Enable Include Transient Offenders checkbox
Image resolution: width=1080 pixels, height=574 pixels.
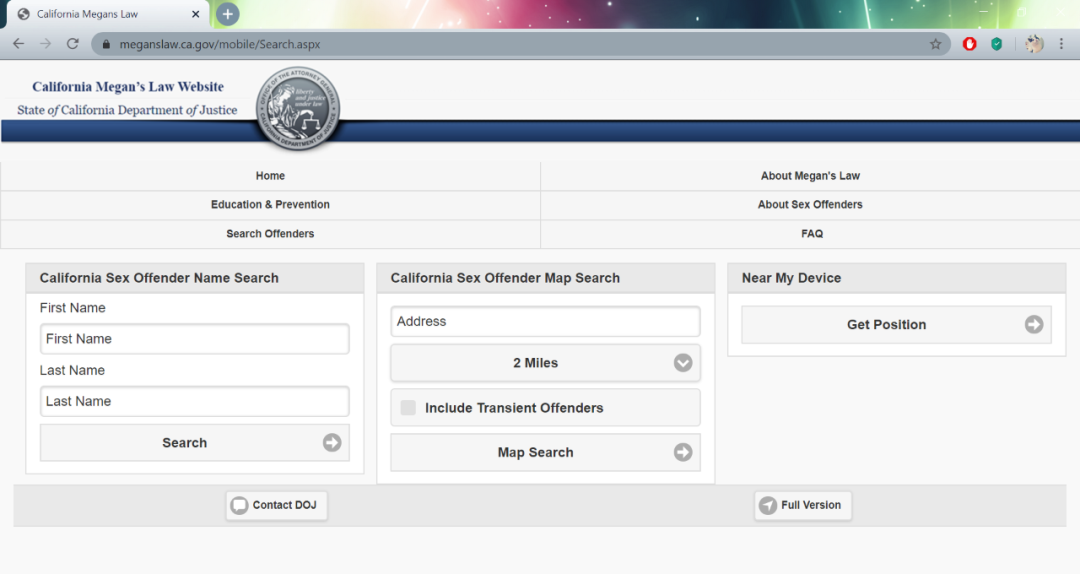click(408, 408)
